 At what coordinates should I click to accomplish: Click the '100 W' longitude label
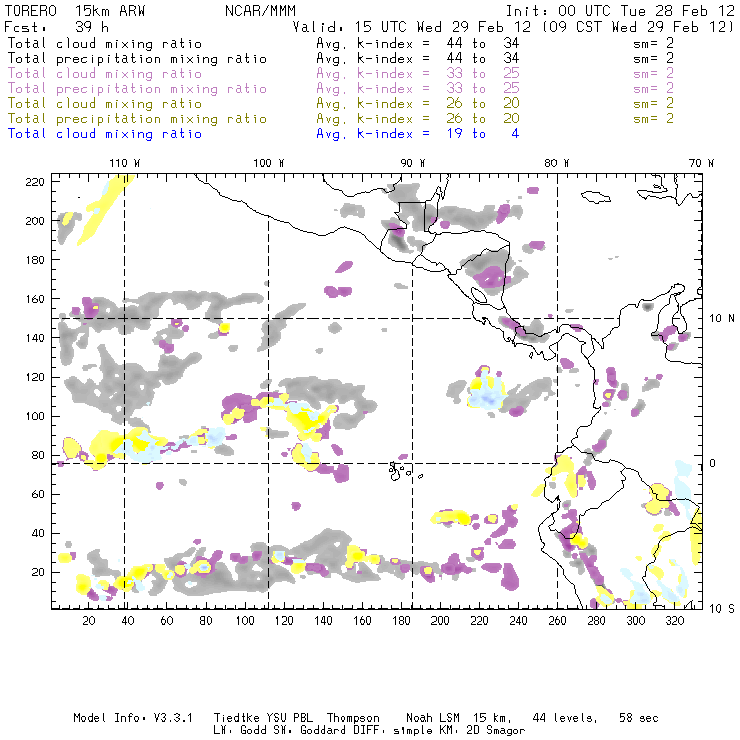tap(269, 163)
